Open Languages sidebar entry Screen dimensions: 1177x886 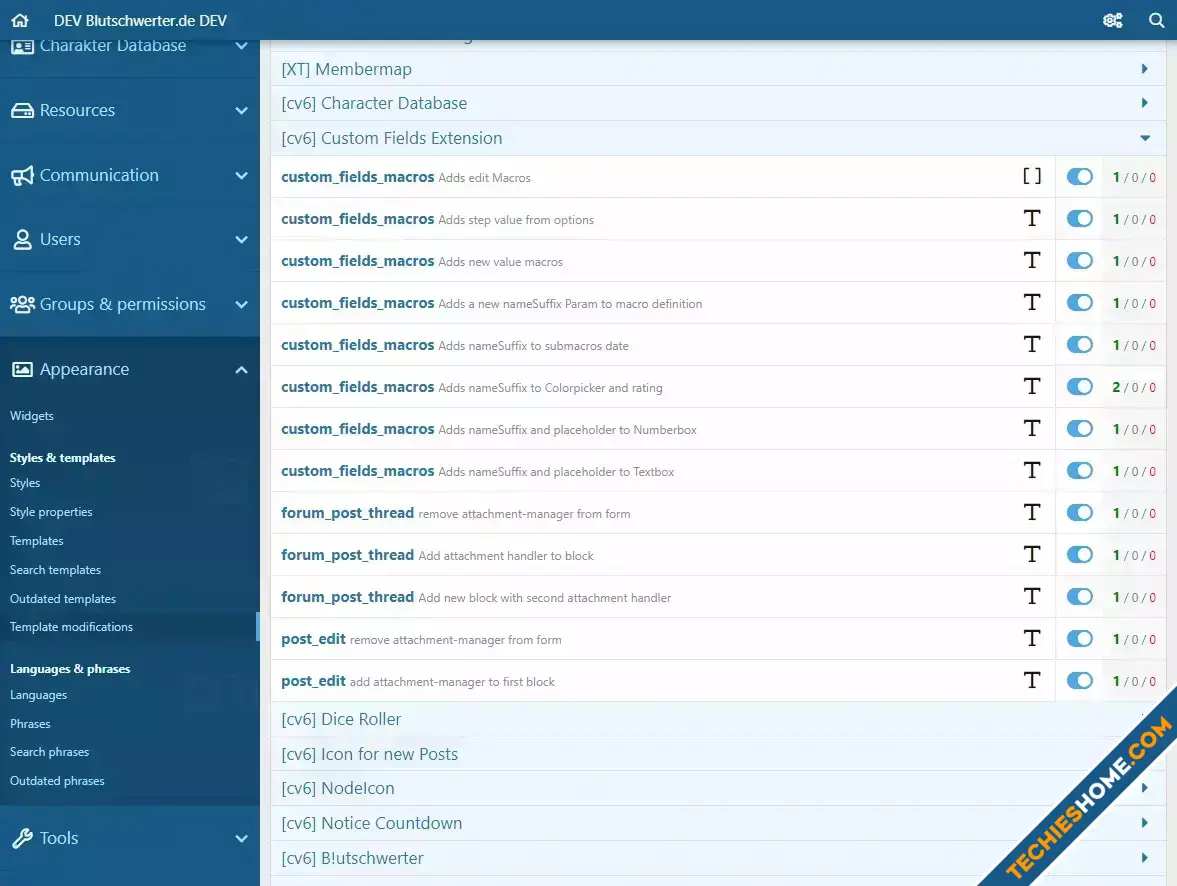point(38,695)
